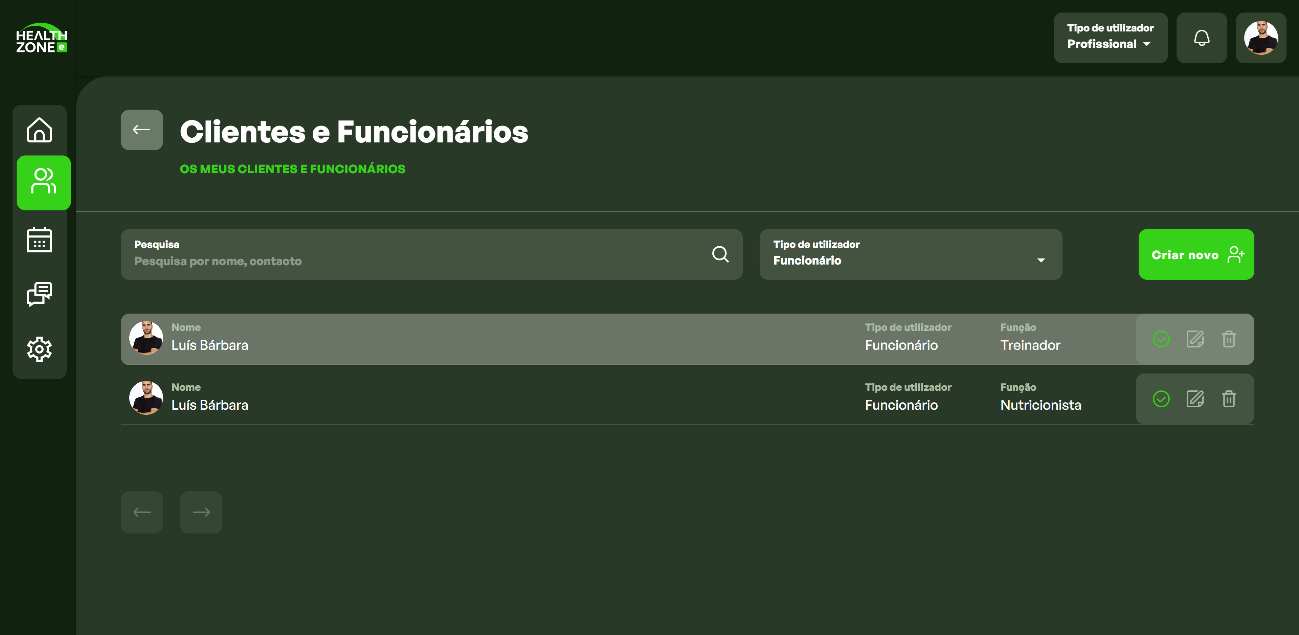Focus the Pesquisa search field

(432, 254)
